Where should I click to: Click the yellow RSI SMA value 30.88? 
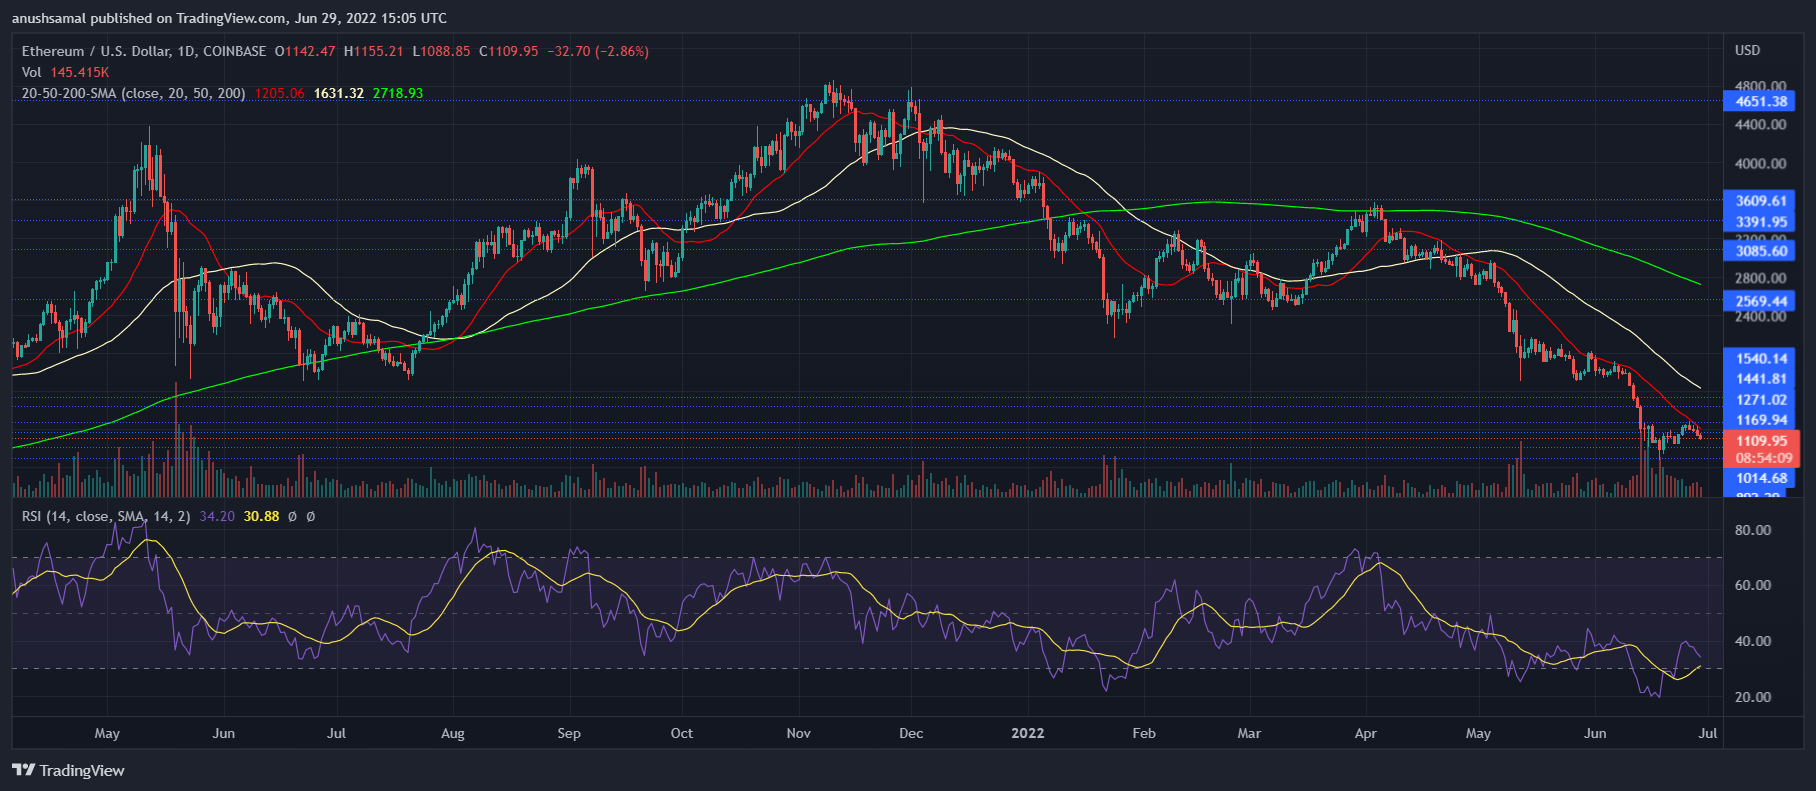click(261, 516)
